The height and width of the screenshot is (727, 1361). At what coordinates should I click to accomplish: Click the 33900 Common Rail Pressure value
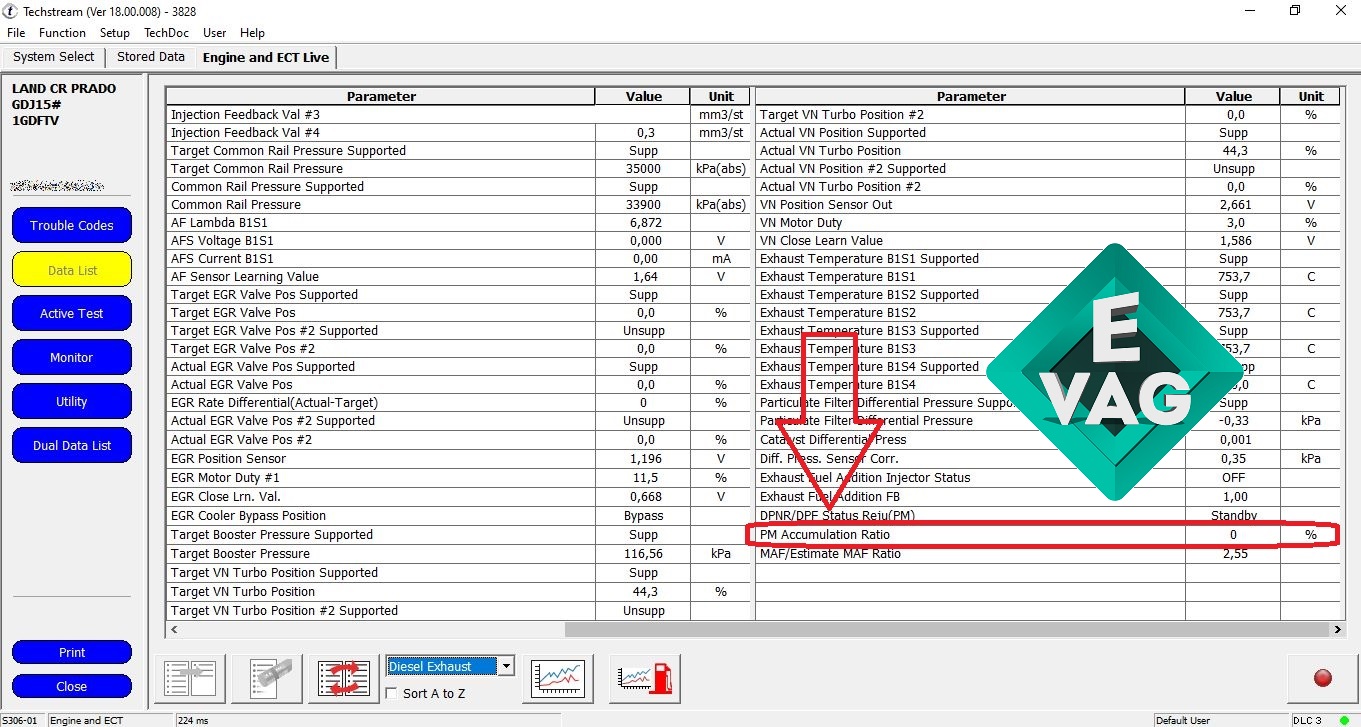tap(643, 205)
